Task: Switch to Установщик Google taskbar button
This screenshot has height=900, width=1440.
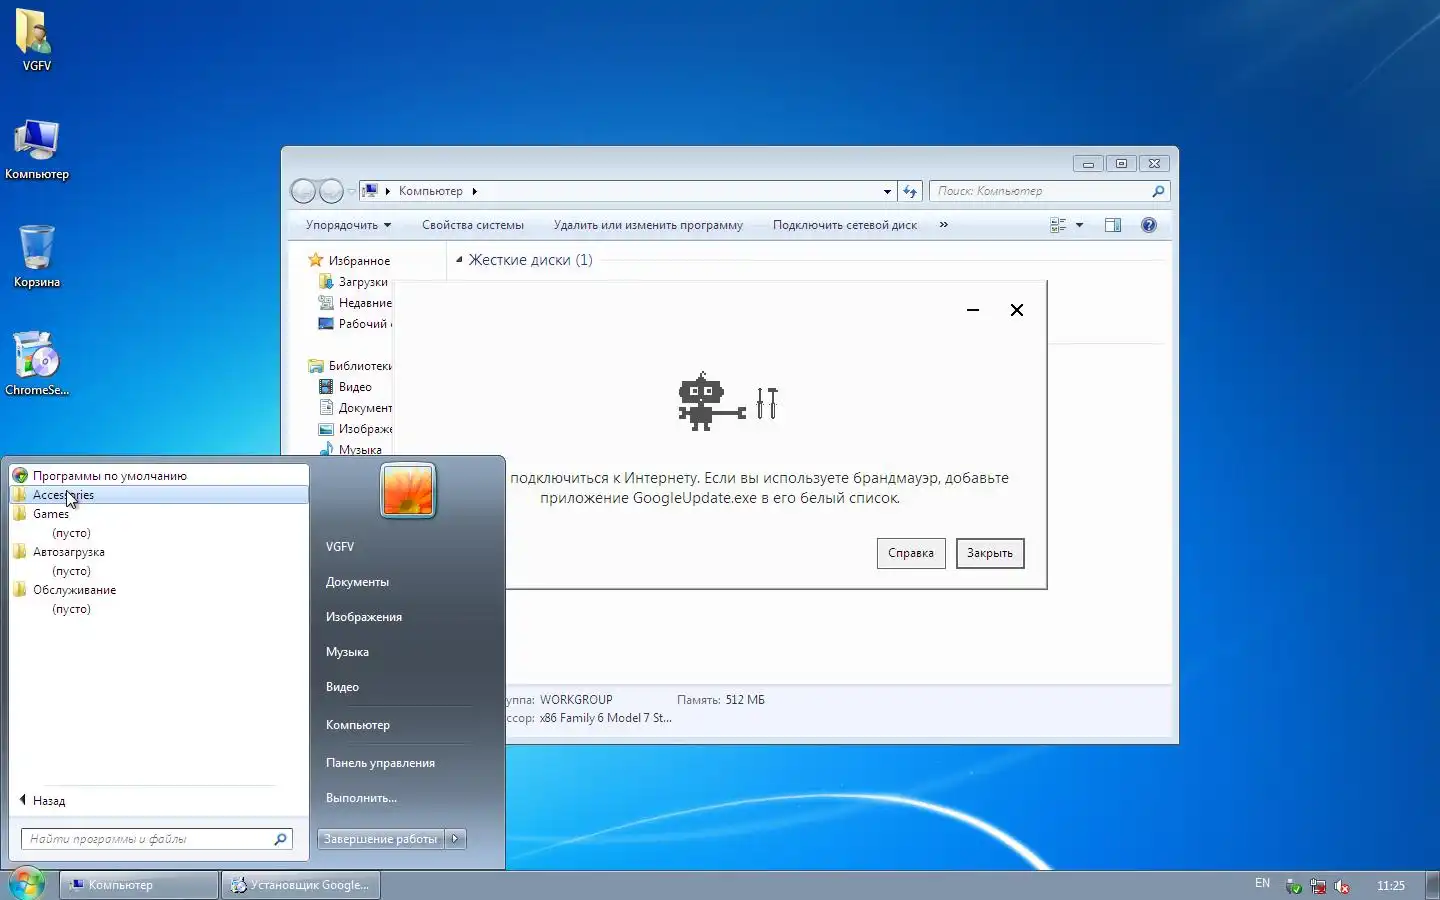Action: pyautogui.click(x=301, y=885)
